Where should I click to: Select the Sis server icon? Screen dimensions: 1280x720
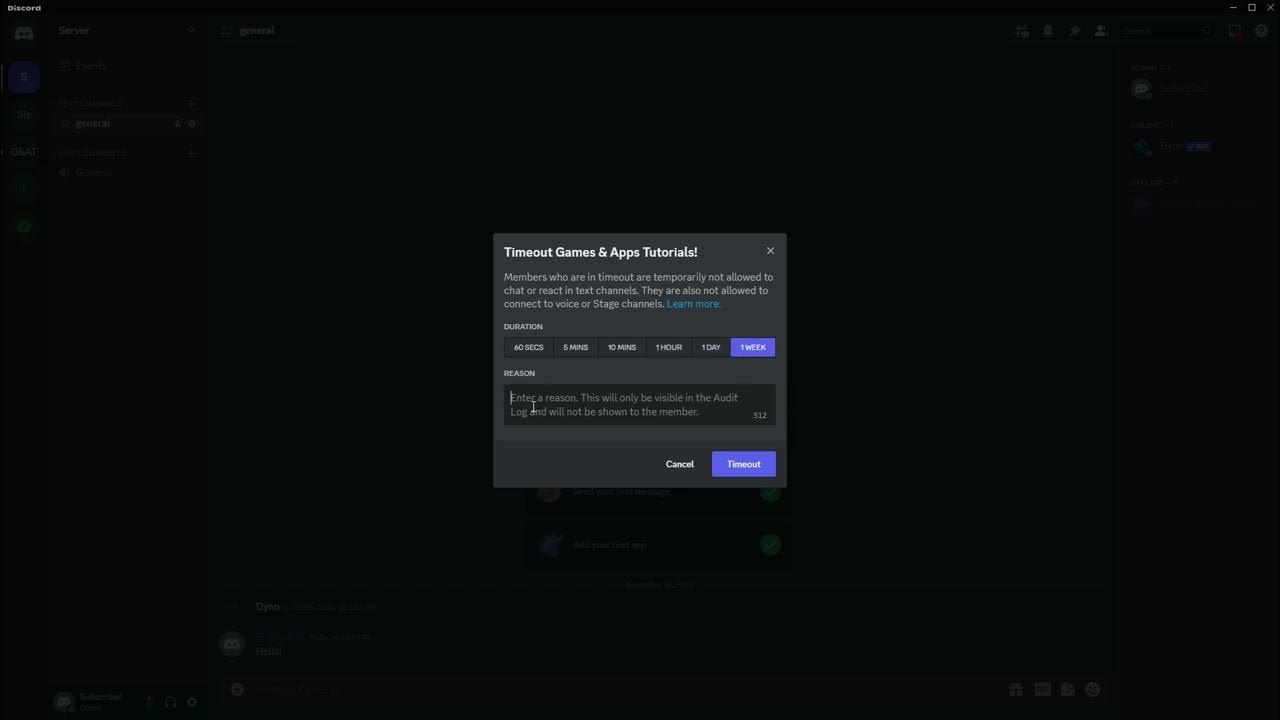(24, 114)
